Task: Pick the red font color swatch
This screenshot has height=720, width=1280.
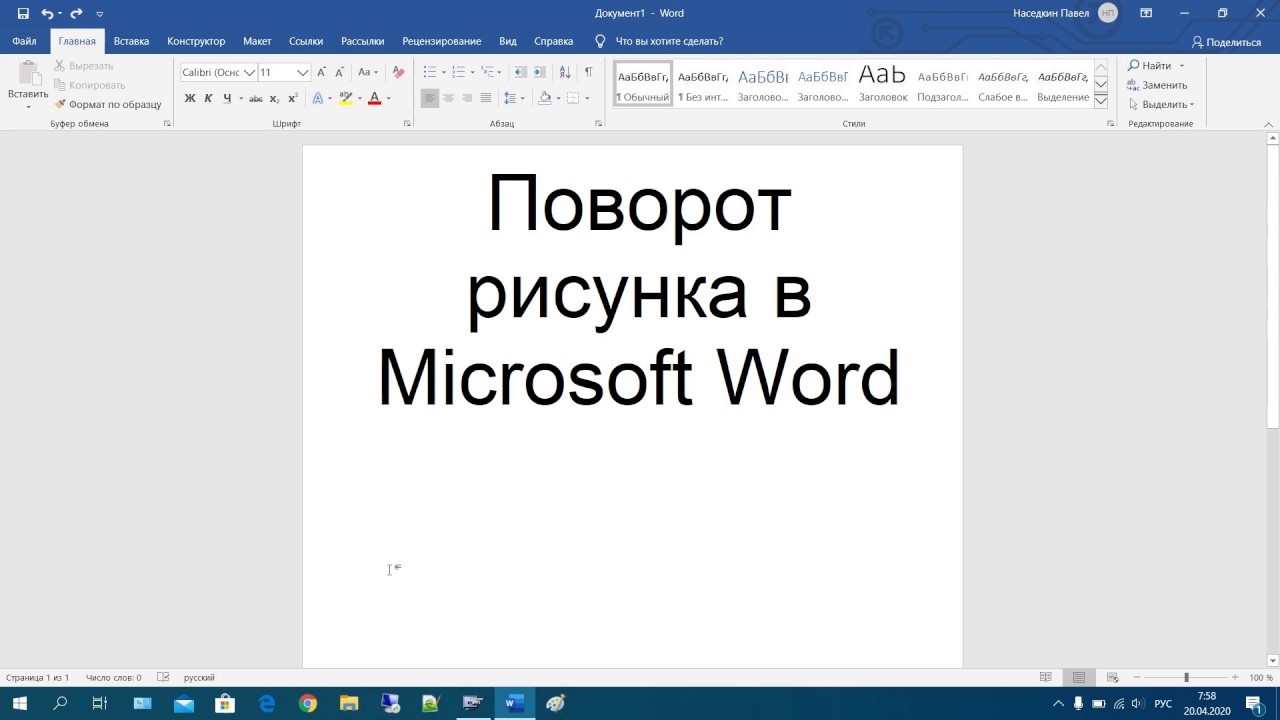Action: [x=375, y=98]
